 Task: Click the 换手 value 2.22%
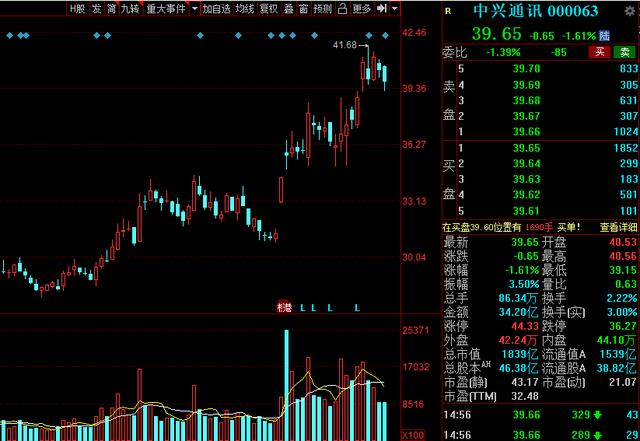(x=622, y=298)
